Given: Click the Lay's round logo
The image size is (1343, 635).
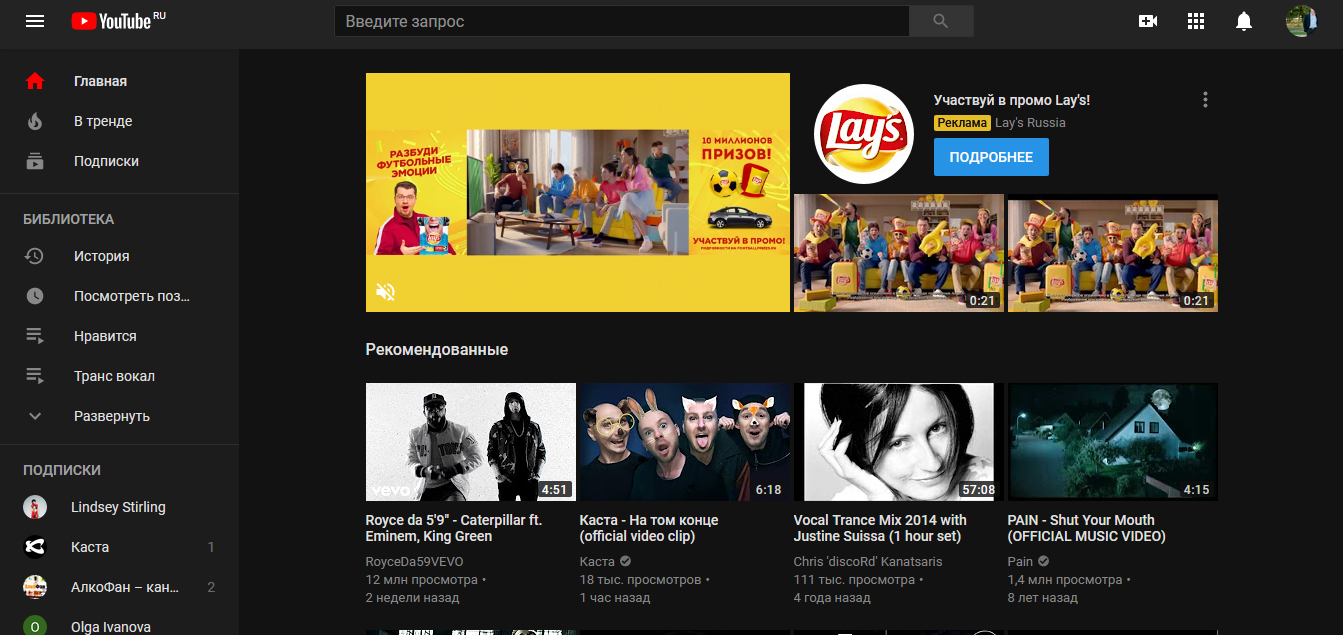Looking at the screenshot, I should (x=863, y=133).
